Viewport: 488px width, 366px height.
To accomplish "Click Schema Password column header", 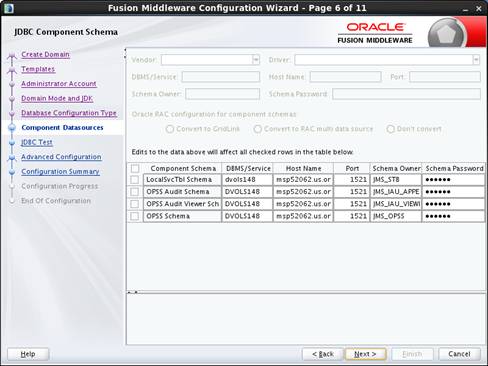I will [454, 168].
